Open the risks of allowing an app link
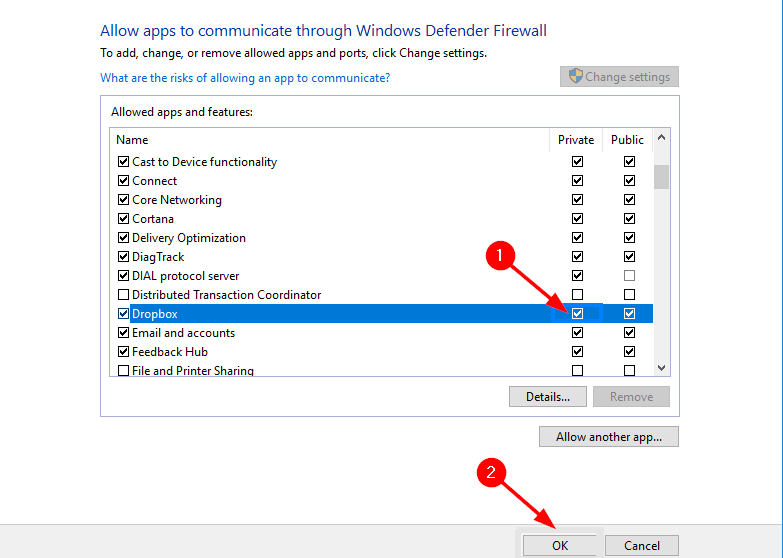This screenshot has height=558, width=783. pyautogui.click(x=245, y=77)
